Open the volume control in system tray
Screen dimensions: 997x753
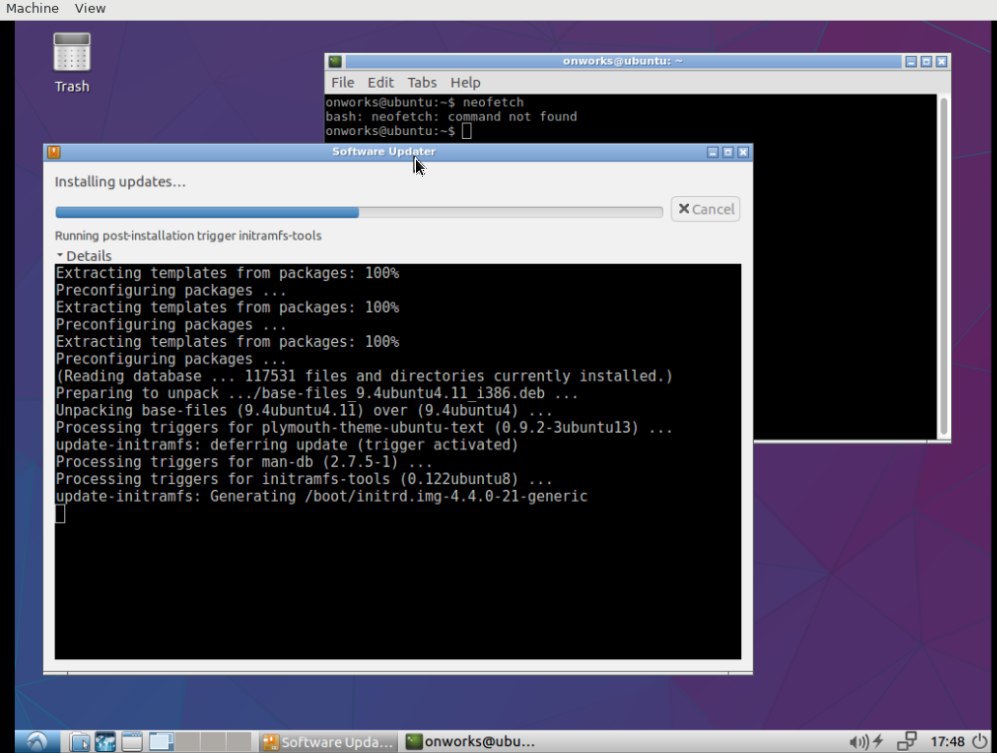pyautogui.click(x=858, y=742)
